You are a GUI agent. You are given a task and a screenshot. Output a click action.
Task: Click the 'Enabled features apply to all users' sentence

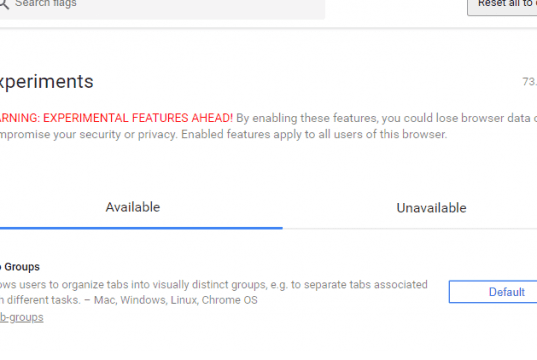click(x=314, y=134)
